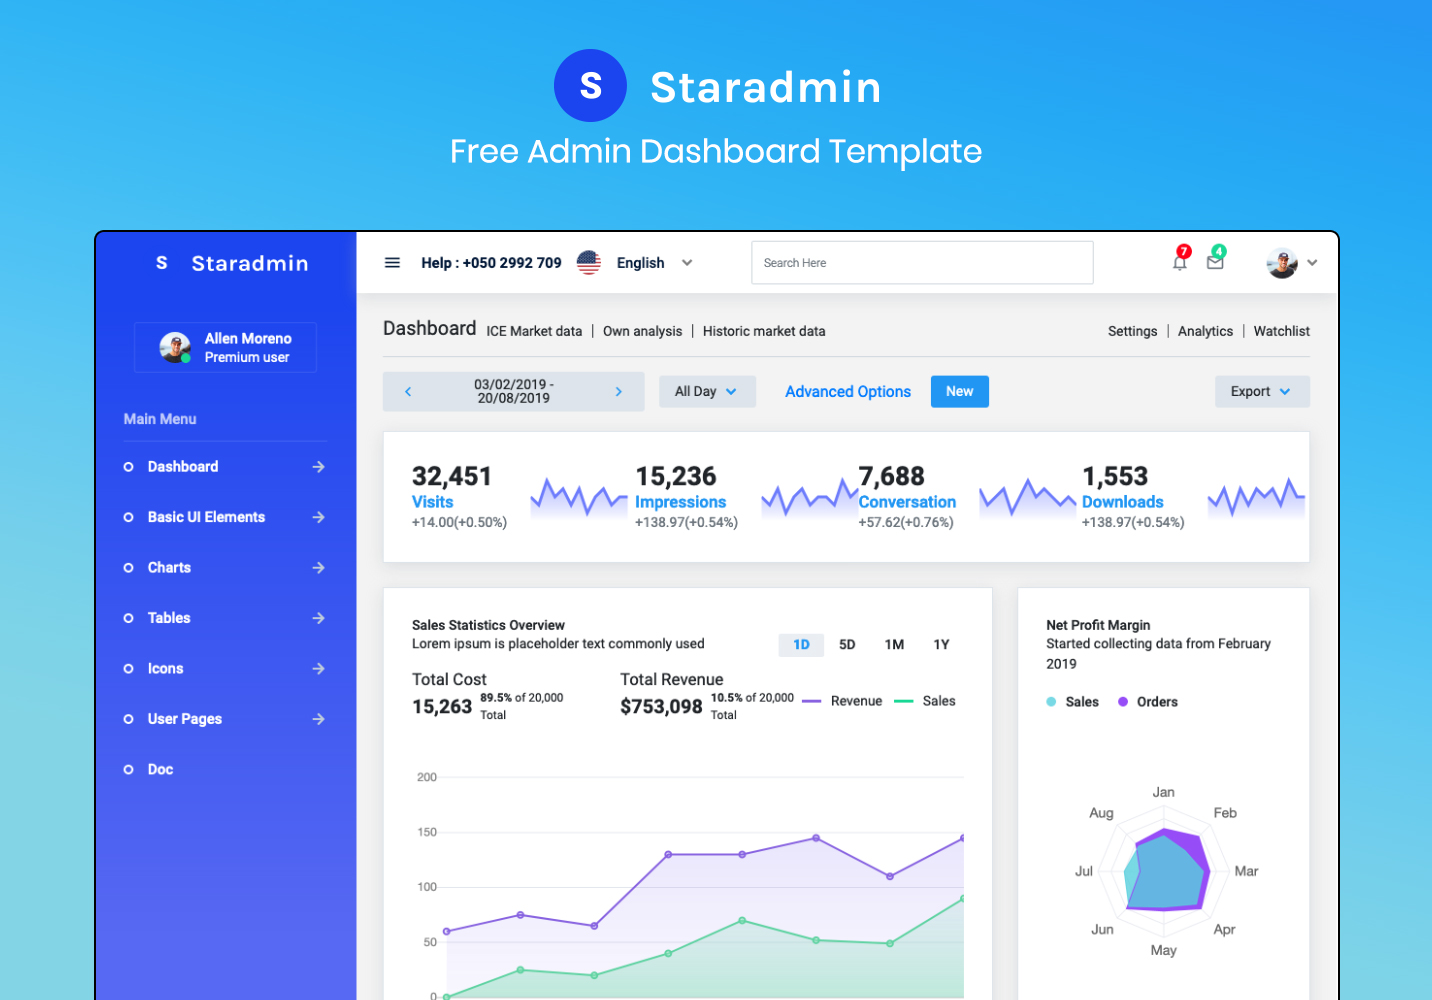
Task: Go to next date range arrow
Action: point(618,392)
